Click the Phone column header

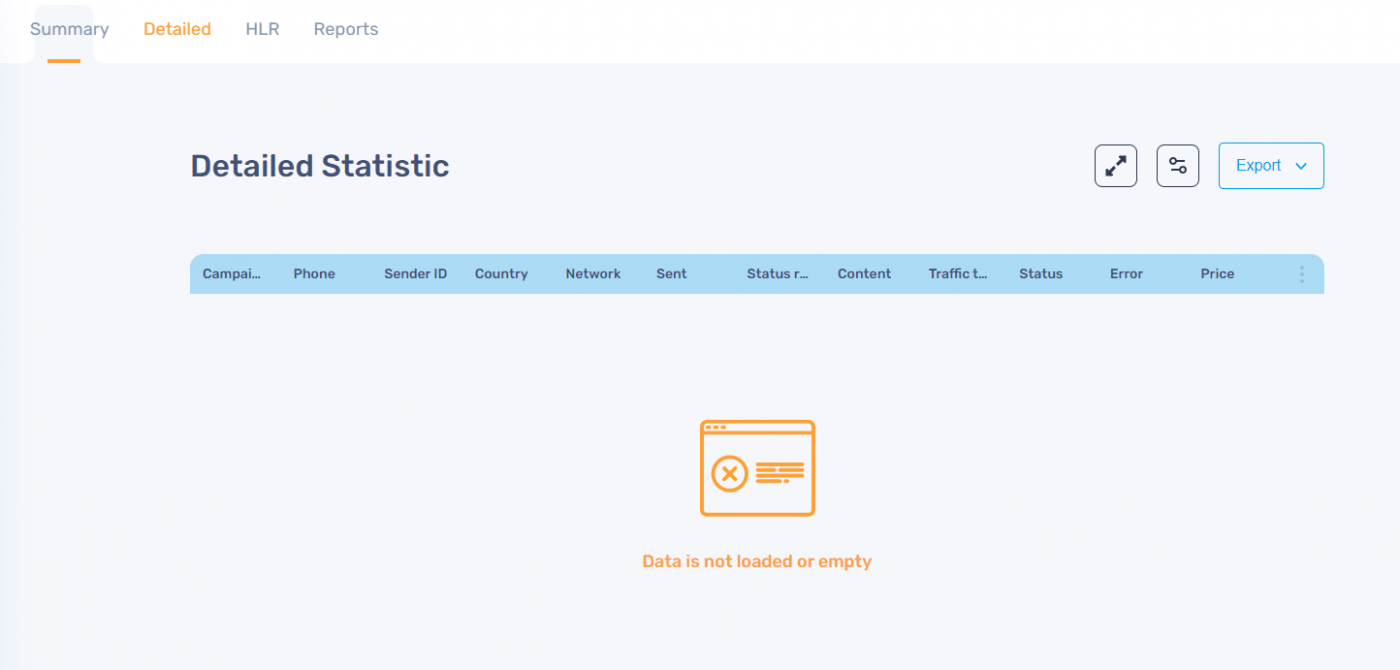[x=314, y=274]
